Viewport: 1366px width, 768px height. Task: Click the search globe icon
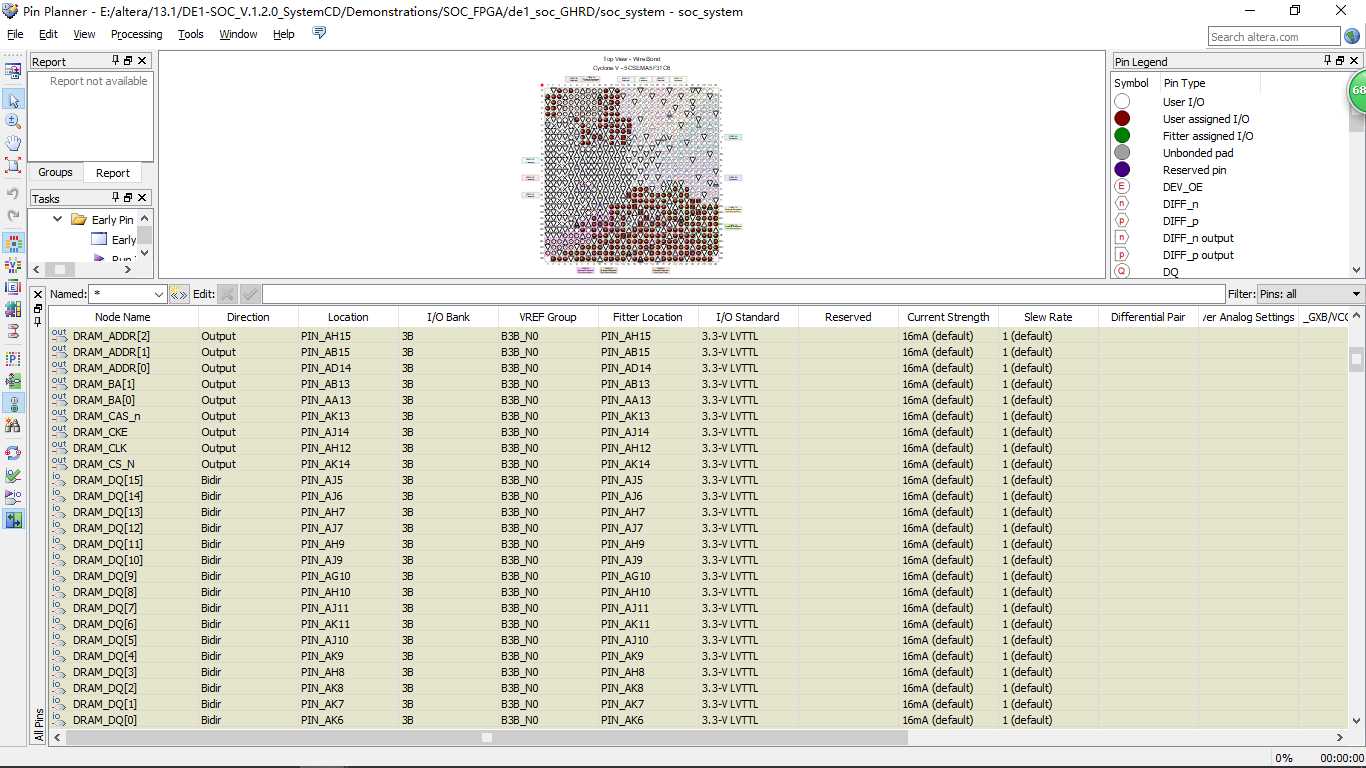click(x=1352, y=37)
